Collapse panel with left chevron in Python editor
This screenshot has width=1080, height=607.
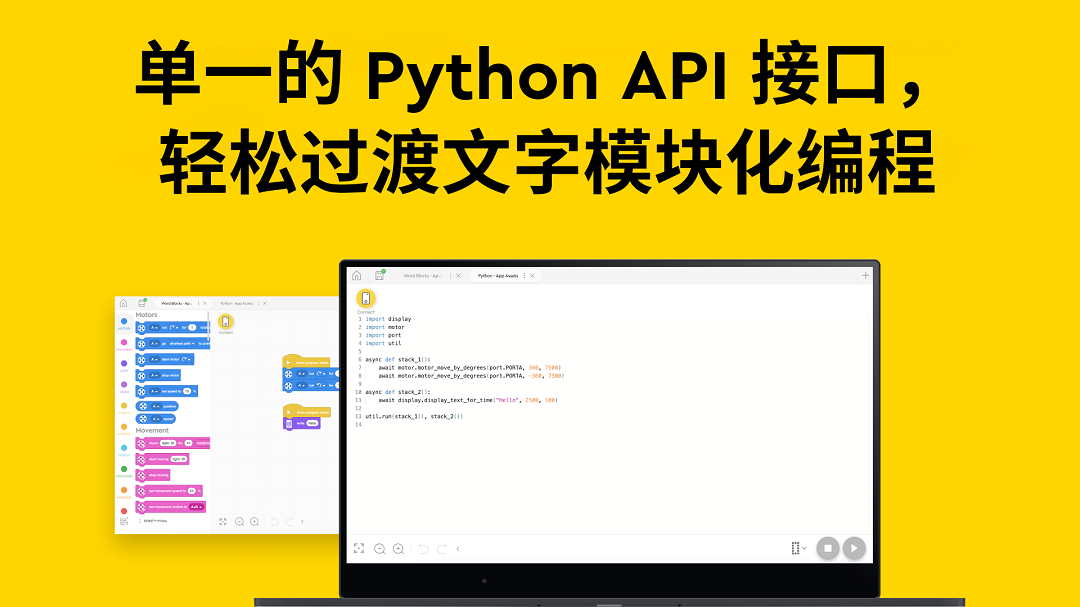(x=458, y=548)
